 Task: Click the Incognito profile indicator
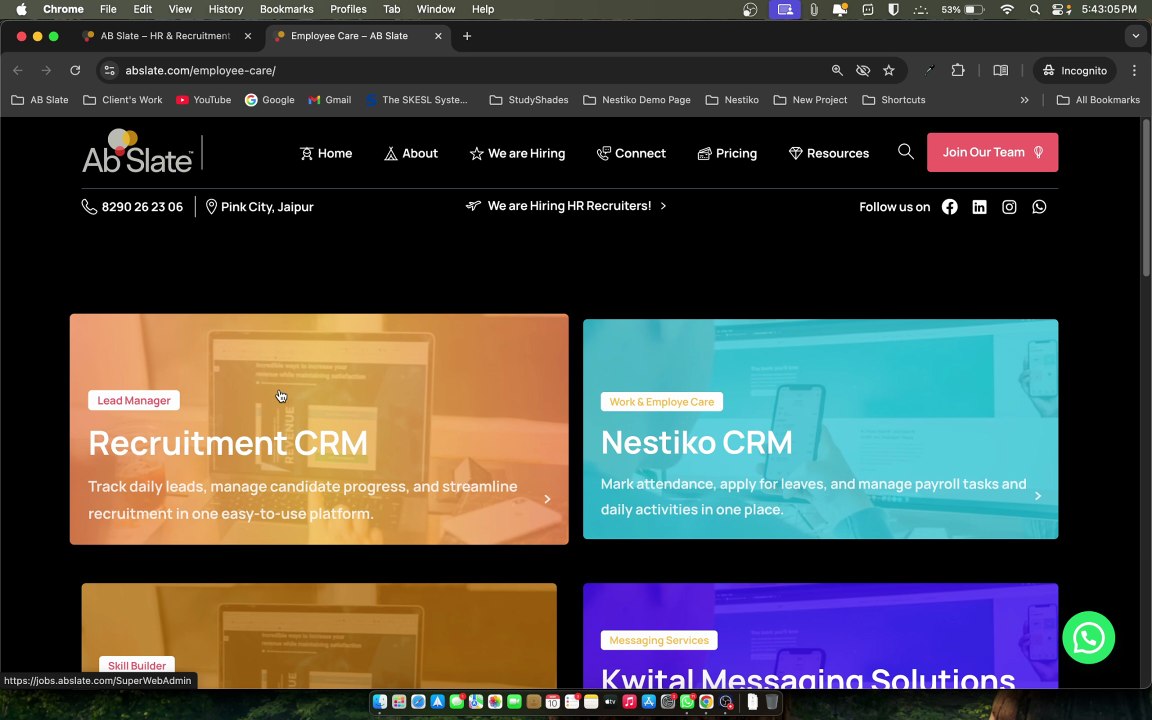[1075, 71]
